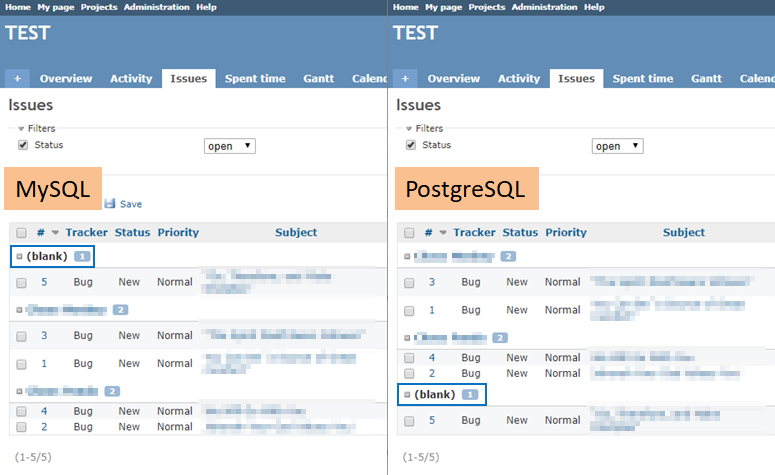Viewport: 775px width, 475px height.
Task: Click the (1-5/5) pagination text in PostgreSQL window
Action: click(421, 457)
